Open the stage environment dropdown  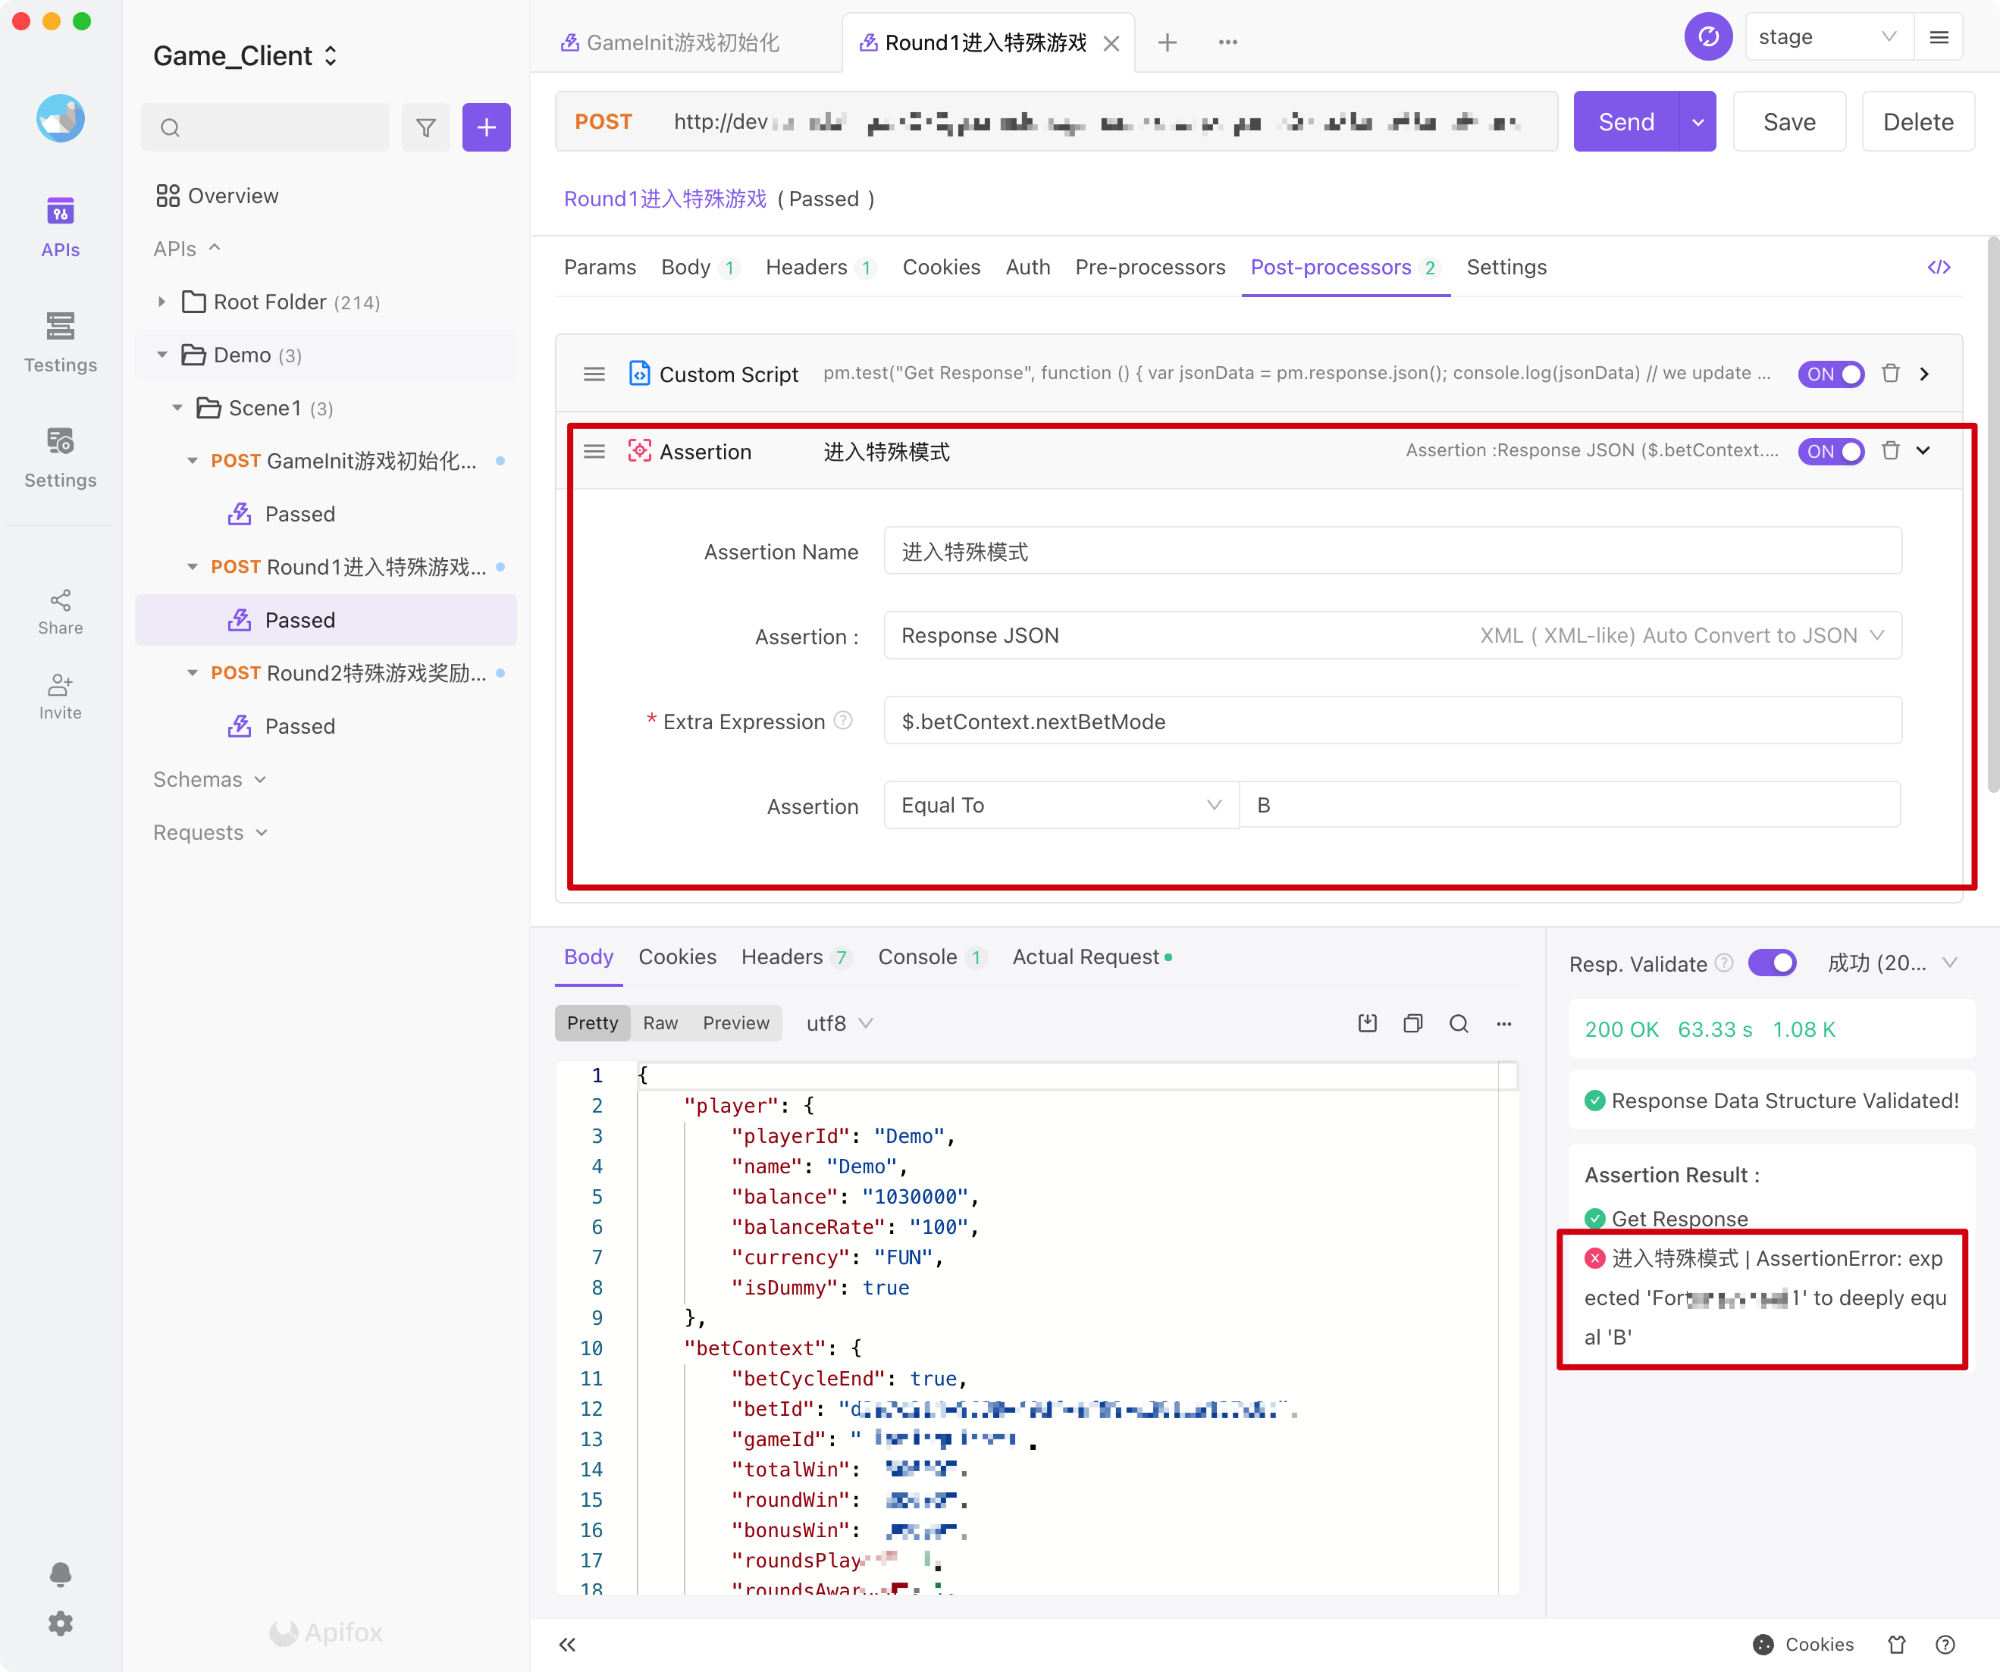point(1828,37)
